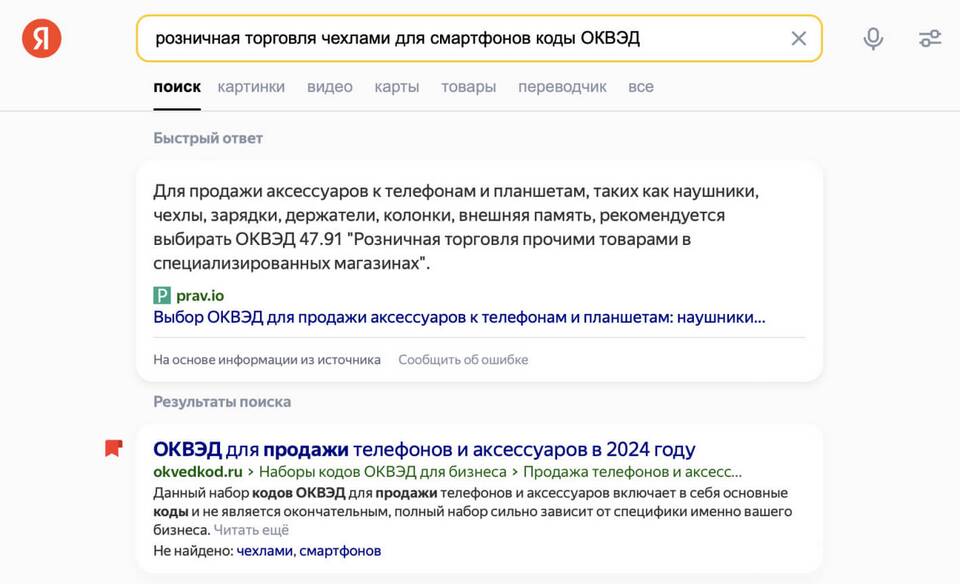
Task: Select the переводчик tab
Action: 562,87
